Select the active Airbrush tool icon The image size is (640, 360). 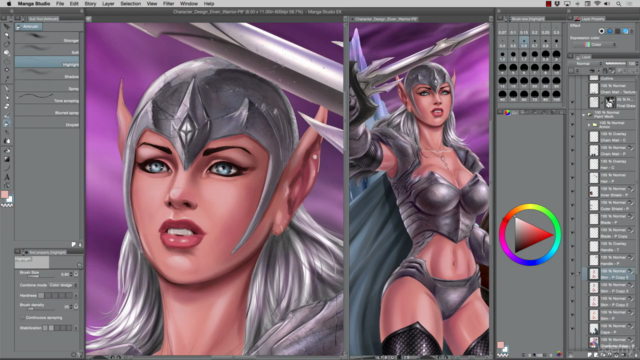coord(7,123)
